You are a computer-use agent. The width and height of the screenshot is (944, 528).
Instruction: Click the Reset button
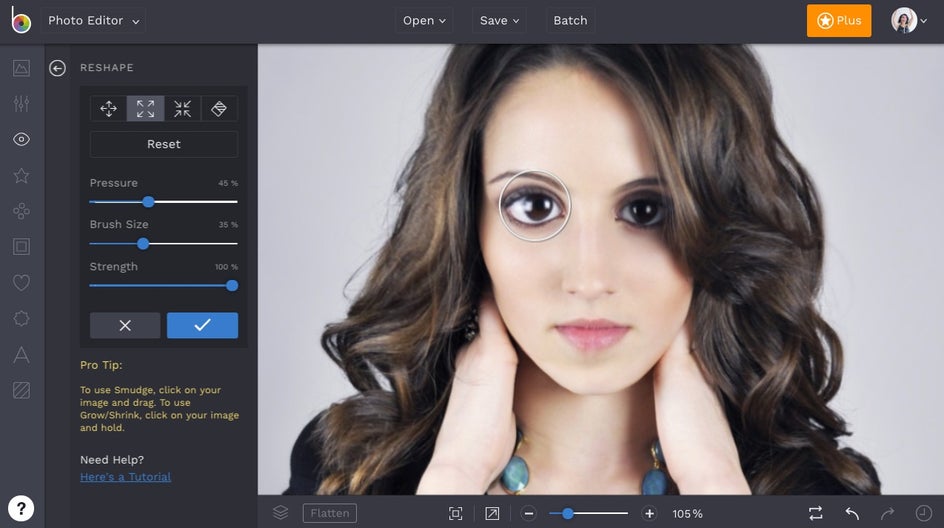(x=164, y=144)
